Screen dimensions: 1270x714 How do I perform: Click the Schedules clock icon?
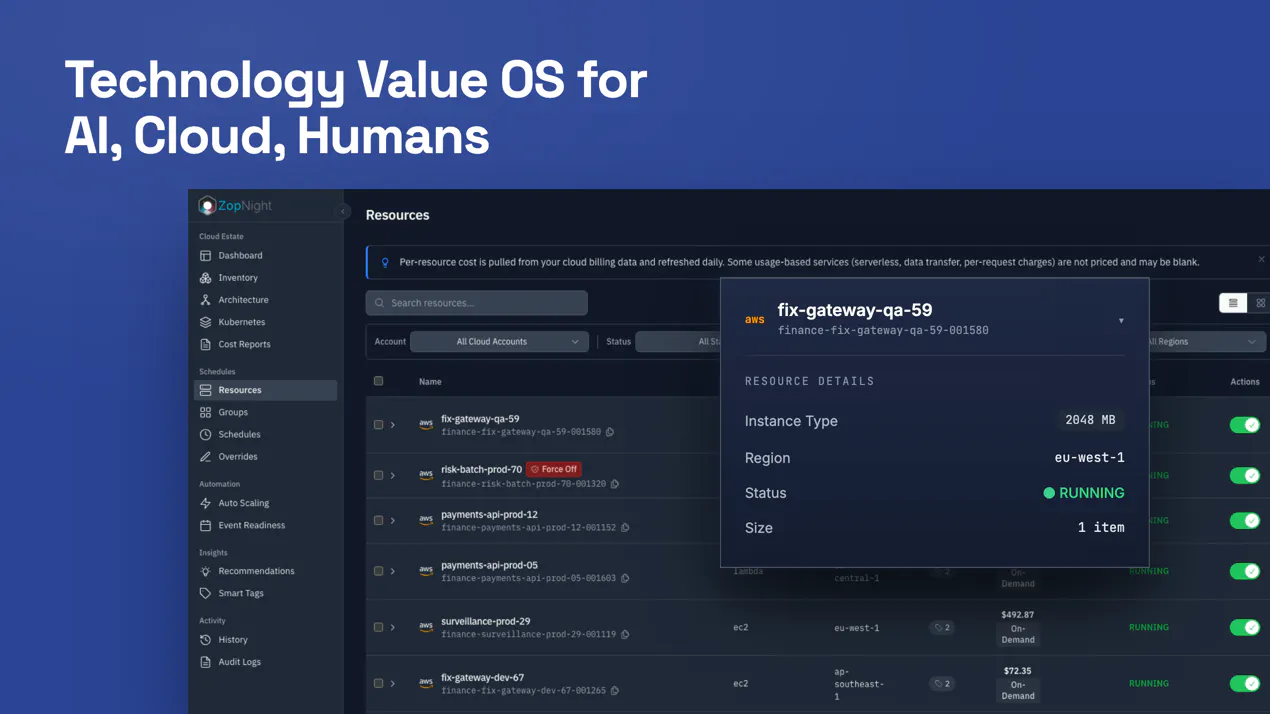tap(205, 435)
